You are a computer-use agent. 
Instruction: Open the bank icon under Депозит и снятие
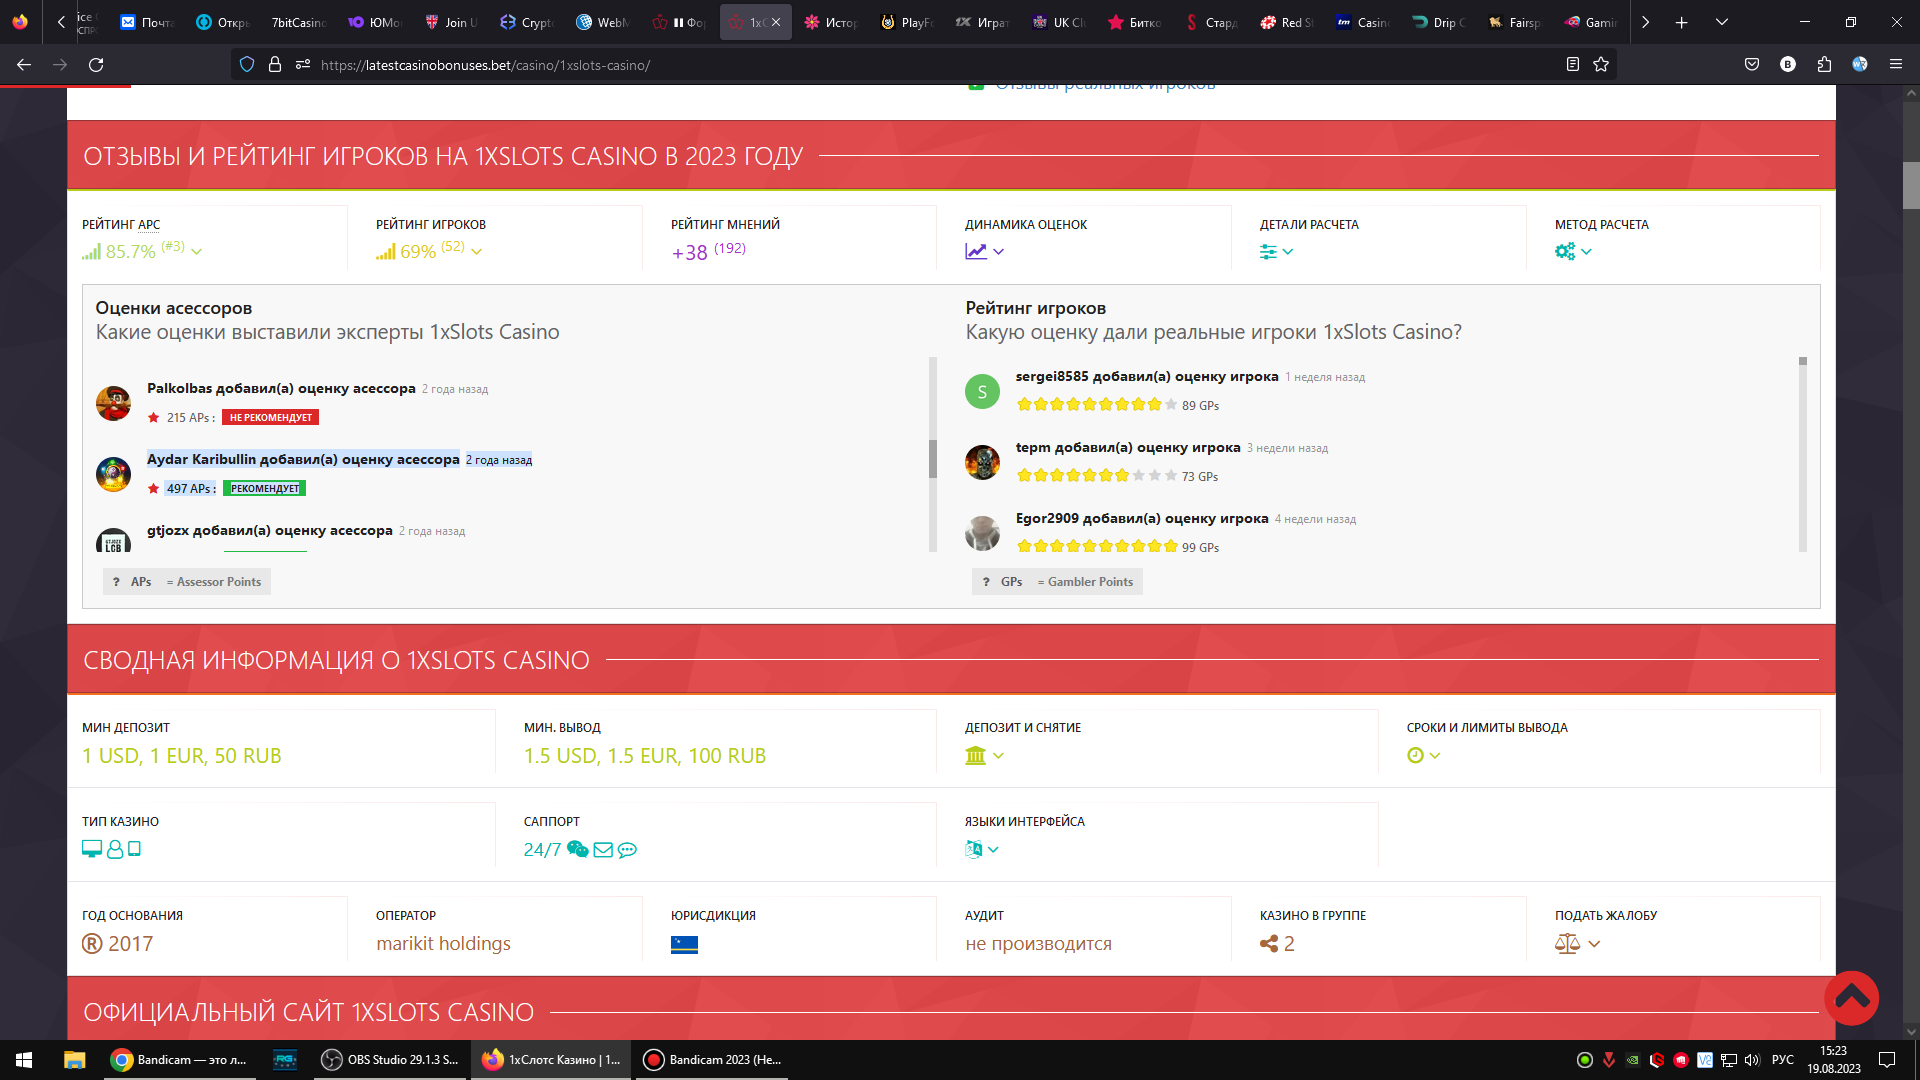975,756
